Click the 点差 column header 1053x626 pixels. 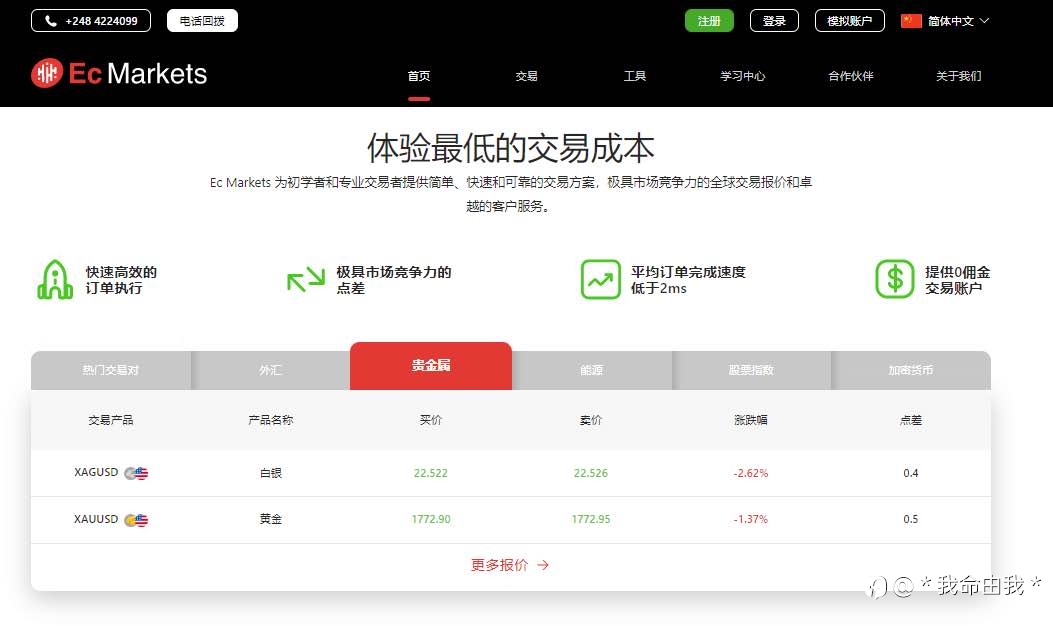(911, 420)
